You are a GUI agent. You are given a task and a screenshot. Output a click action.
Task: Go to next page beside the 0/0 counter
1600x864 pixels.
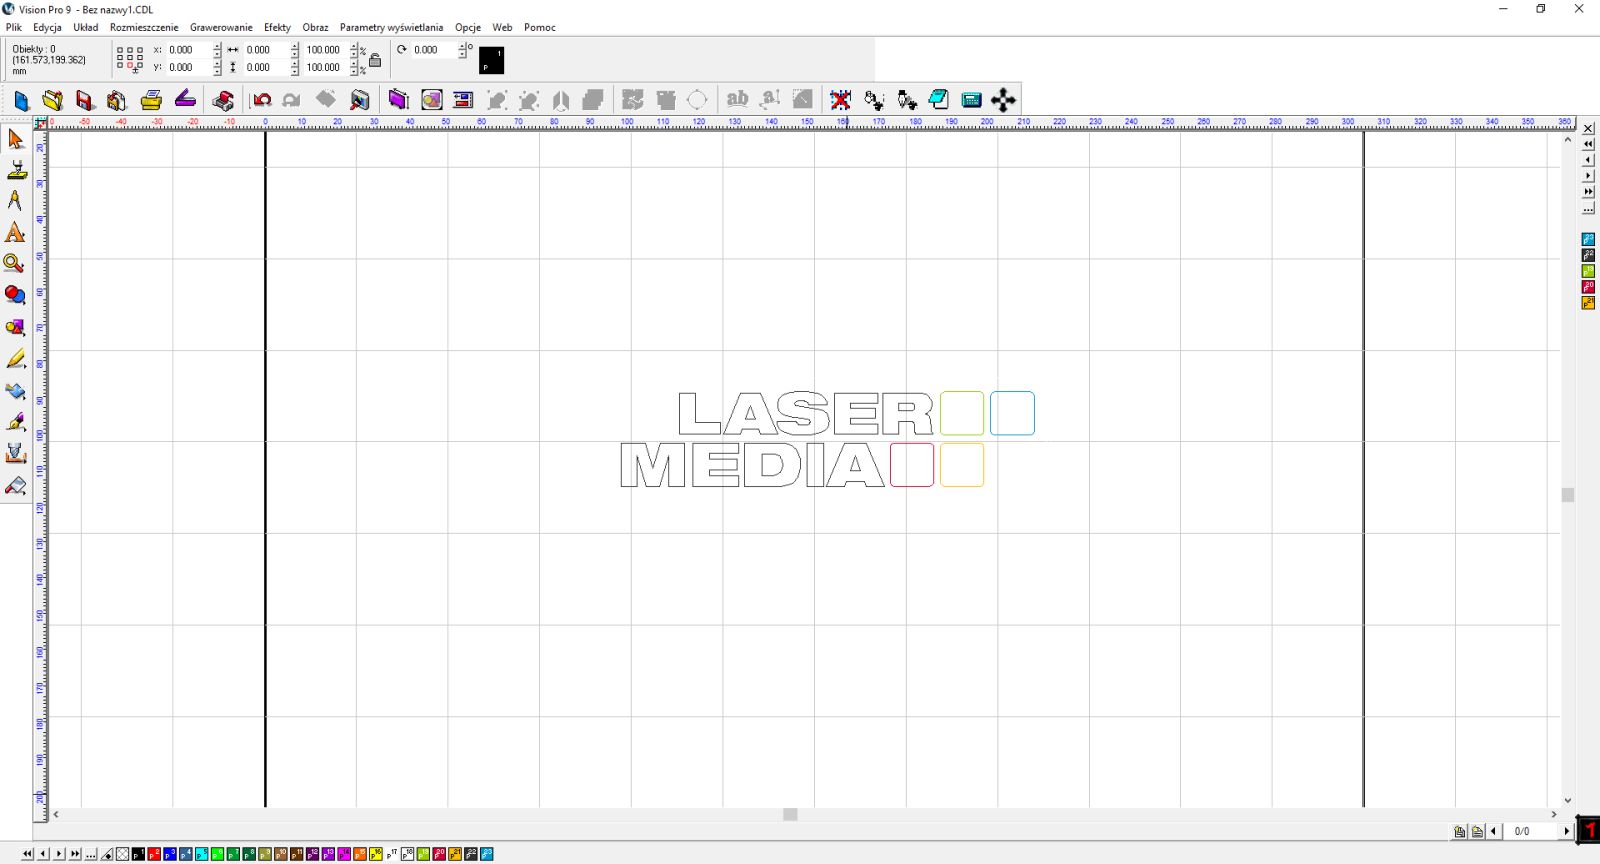[1567, 831]
